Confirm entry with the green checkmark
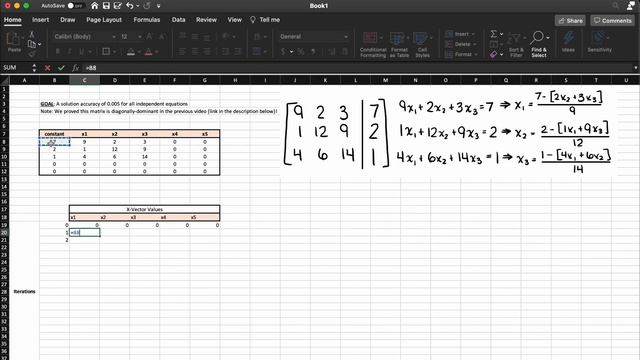The width and height of the screenshot is (640, 360). [x=61, y=68]
